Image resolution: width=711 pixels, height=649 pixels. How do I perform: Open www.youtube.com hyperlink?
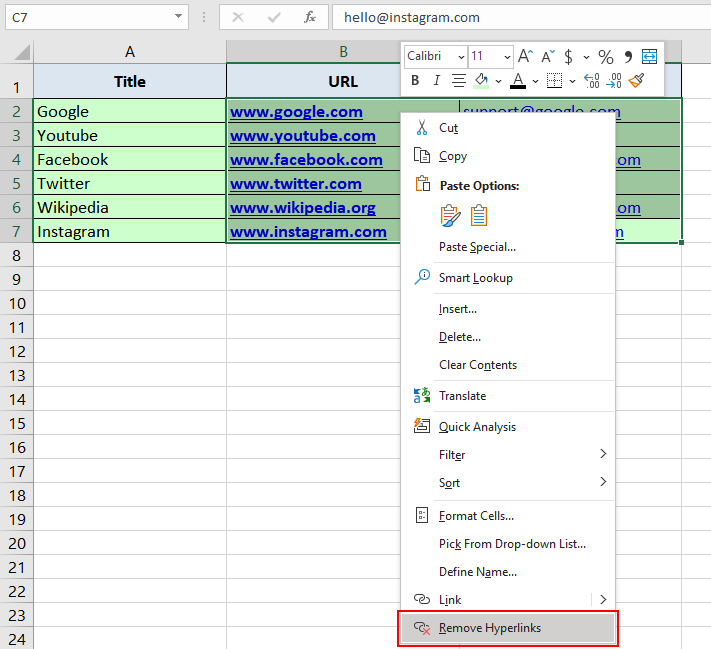click(302, 136)
